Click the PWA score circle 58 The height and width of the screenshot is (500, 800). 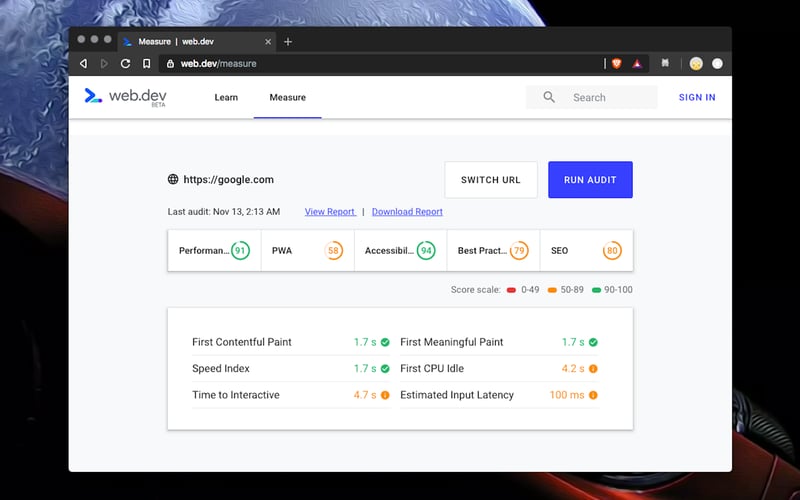click(x=333, y=251)
